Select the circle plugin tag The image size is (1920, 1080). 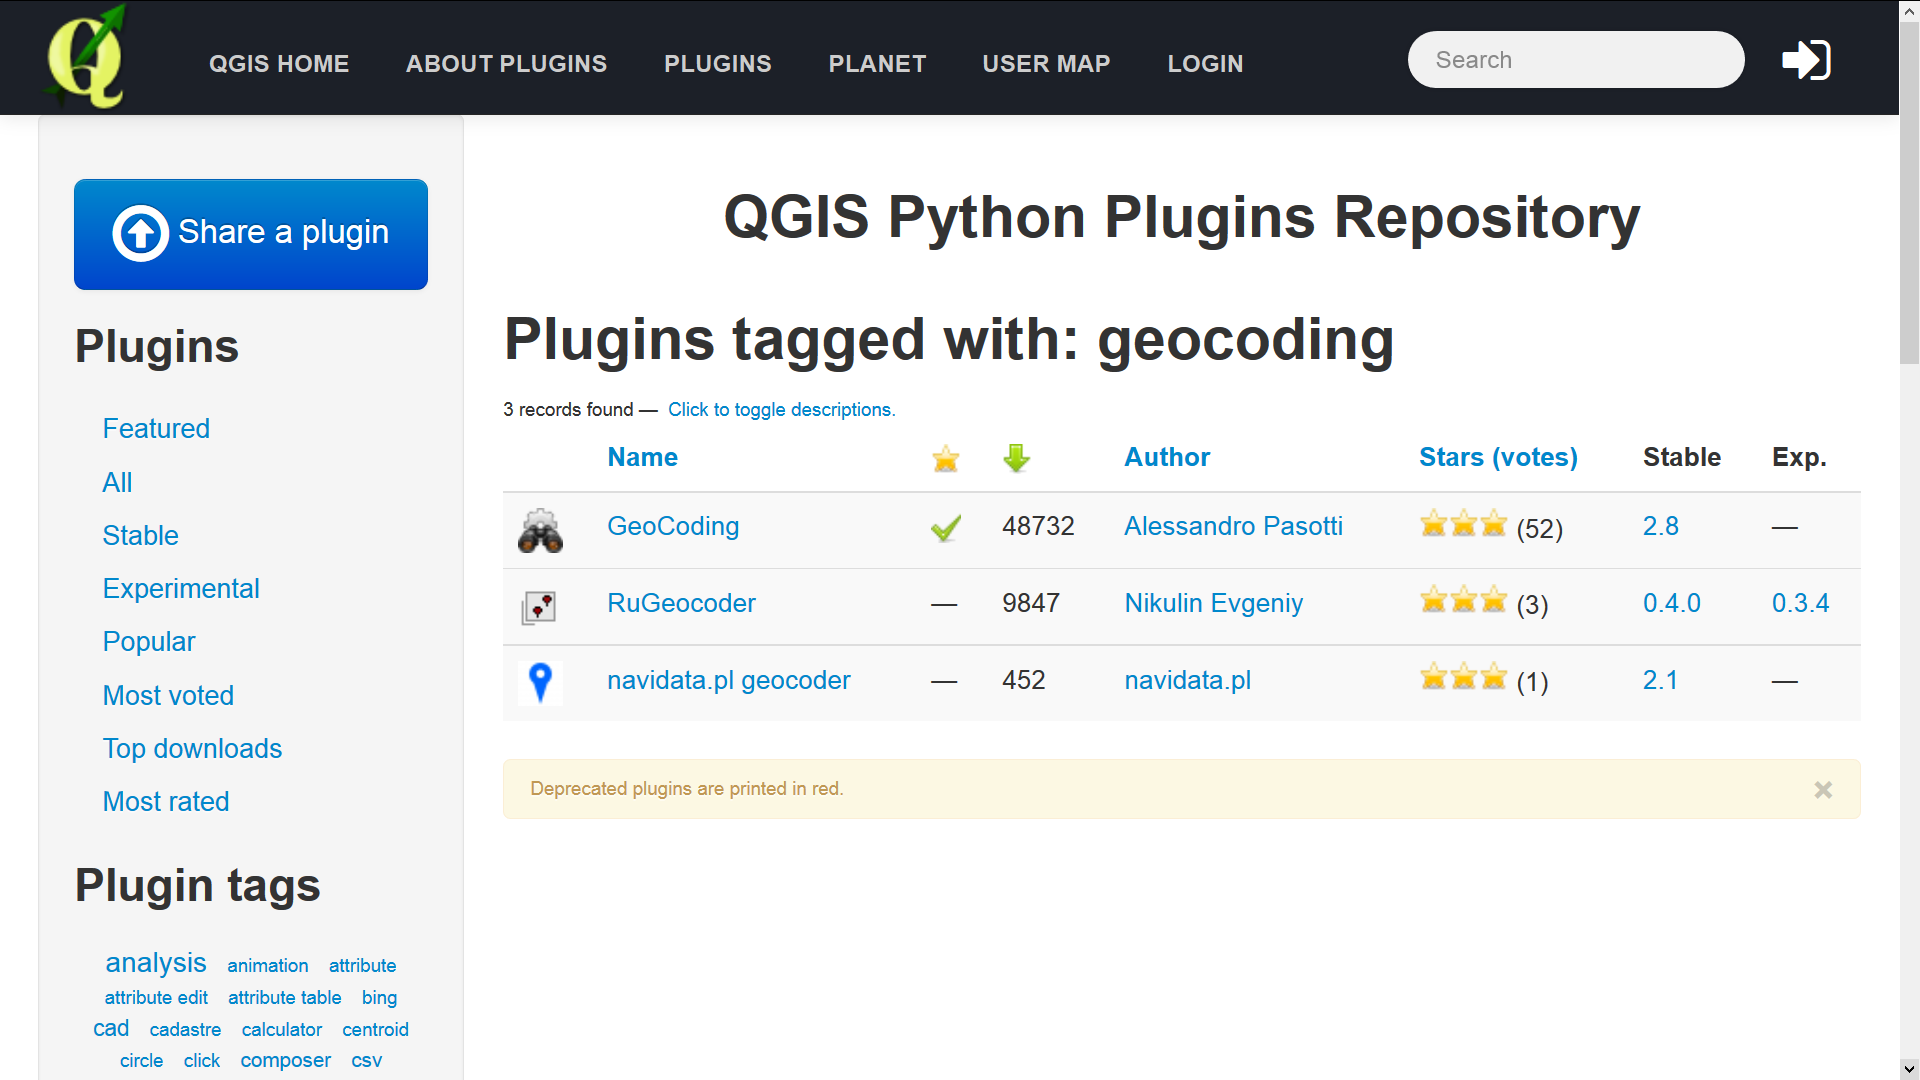point(141,1061)
